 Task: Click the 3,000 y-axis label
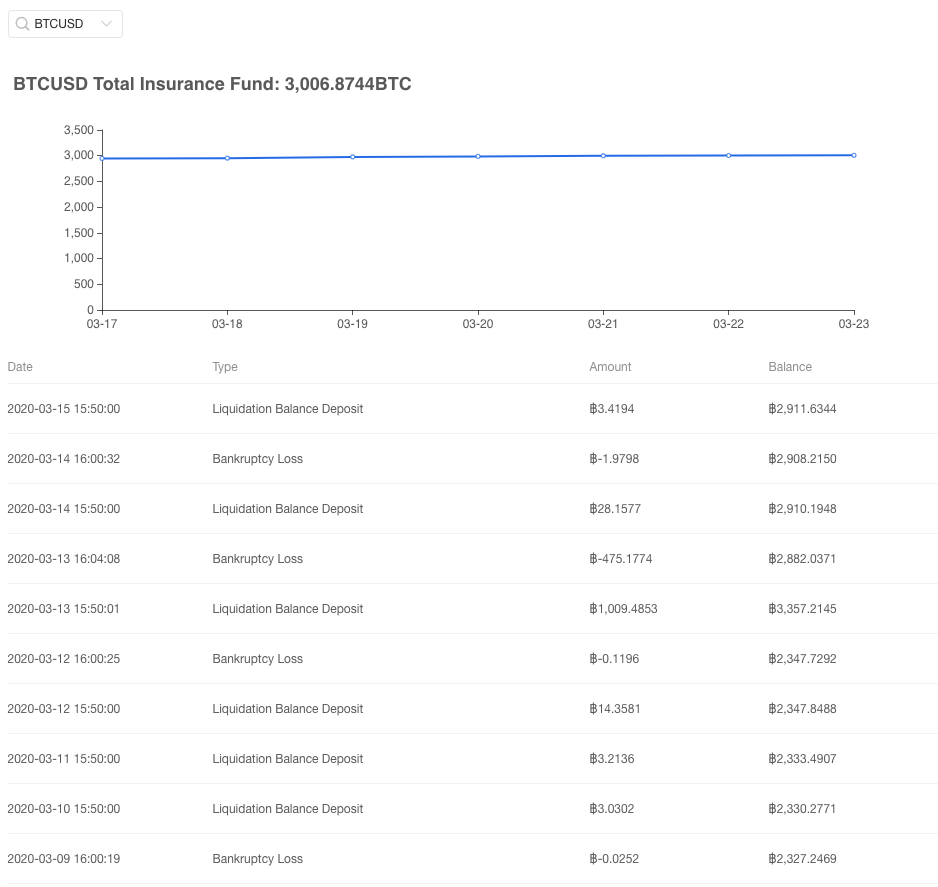coord(79,156)
